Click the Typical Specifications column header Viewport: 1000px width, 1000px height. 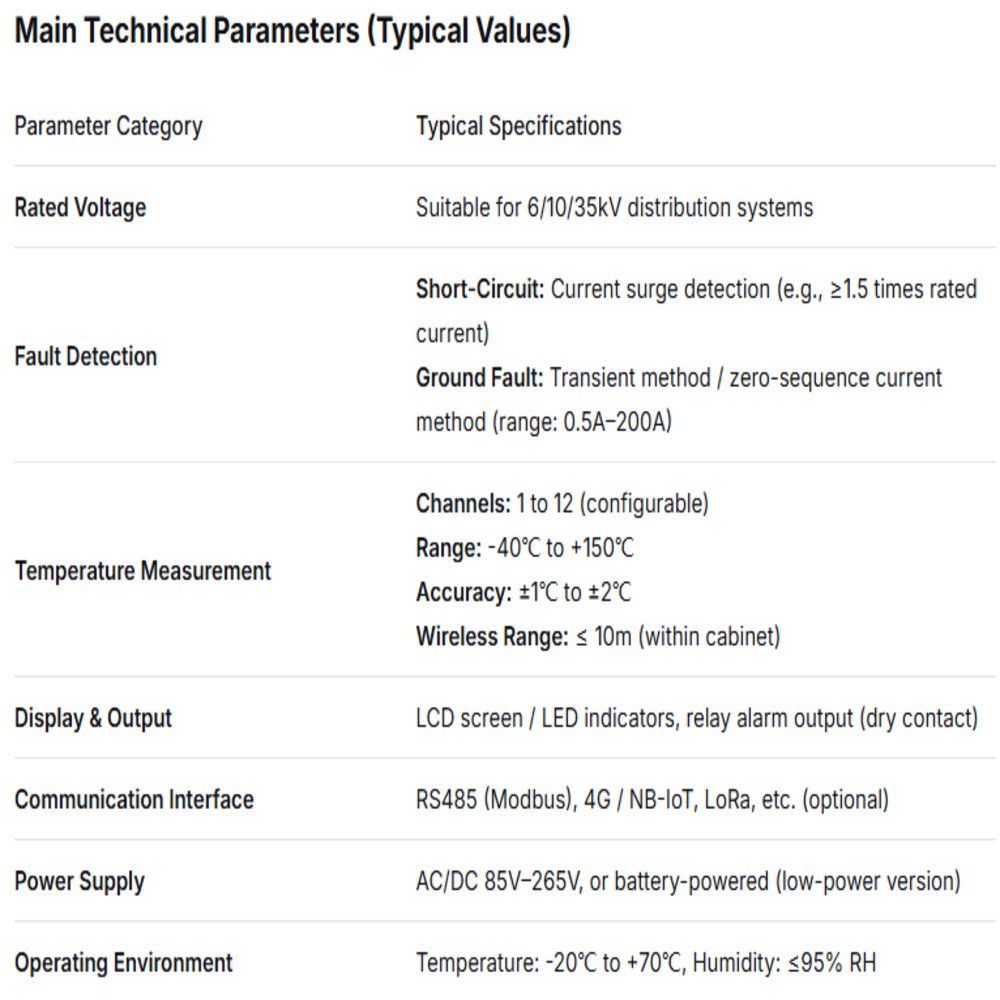[x=518, y=127]
